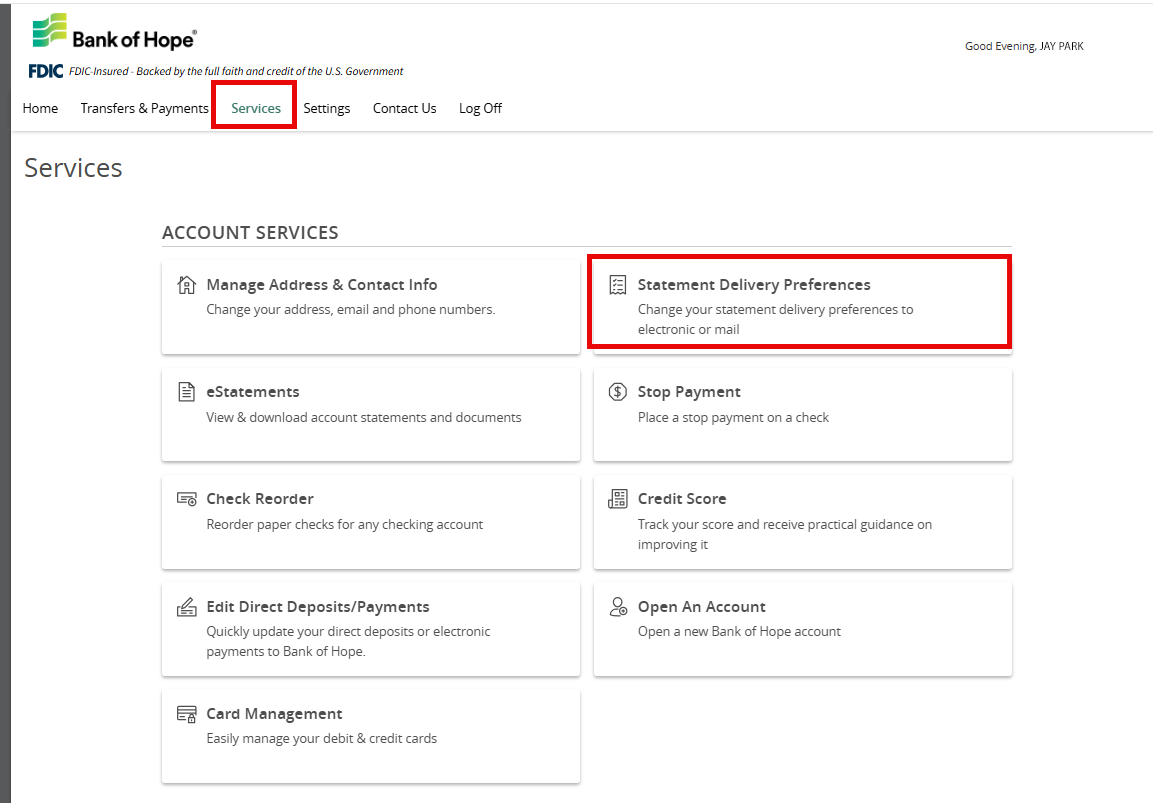The image size is (1153, 803).
Task: Click 'Open a new Bank of Hope account'
Action: pos(739,632)
